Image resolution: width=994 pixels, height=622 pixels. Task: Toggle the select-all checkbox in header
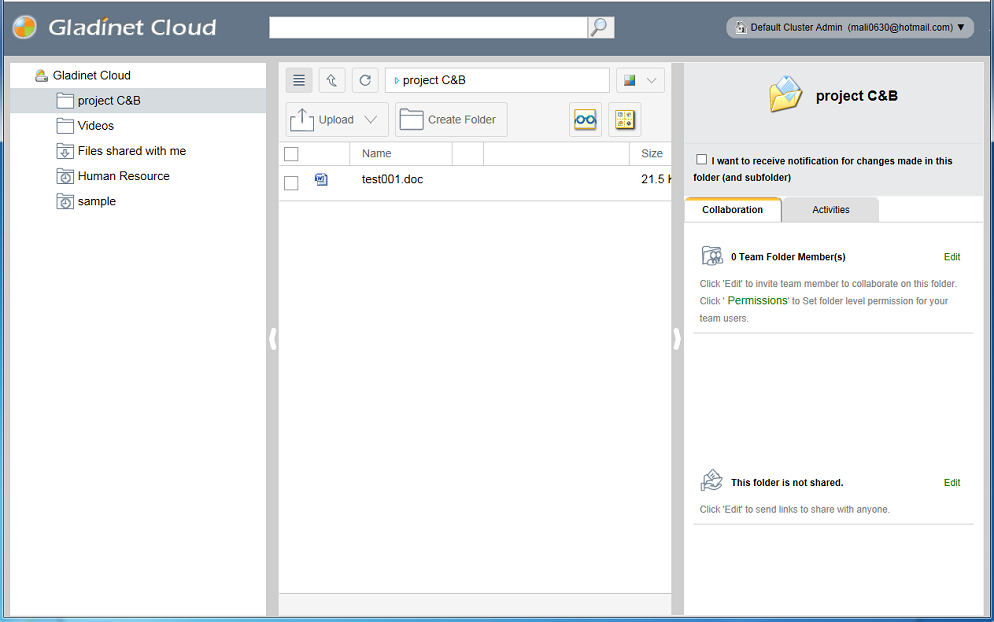pos(291,153)
